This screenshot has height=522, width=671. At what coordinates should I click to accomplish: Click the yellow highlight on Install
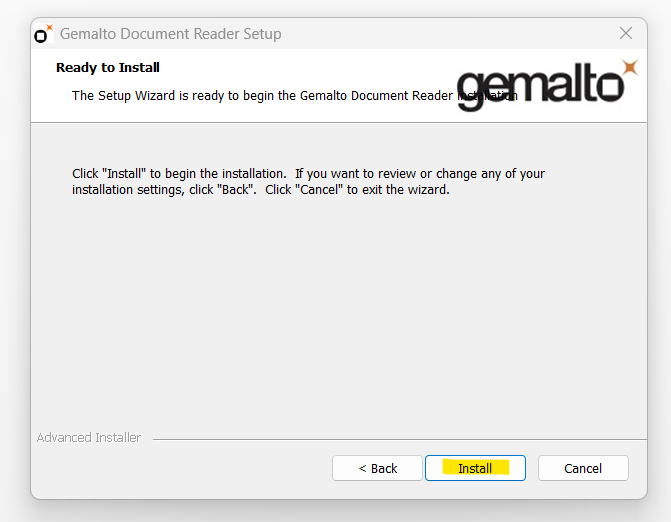476,467
